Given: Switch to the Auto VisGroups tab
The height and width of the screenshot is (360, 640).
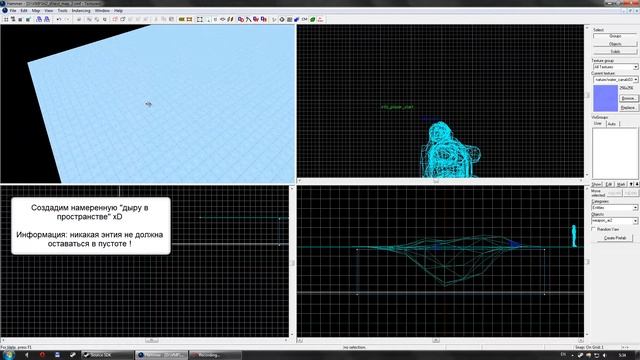Looking at the screenshot, I should point(612,124).
